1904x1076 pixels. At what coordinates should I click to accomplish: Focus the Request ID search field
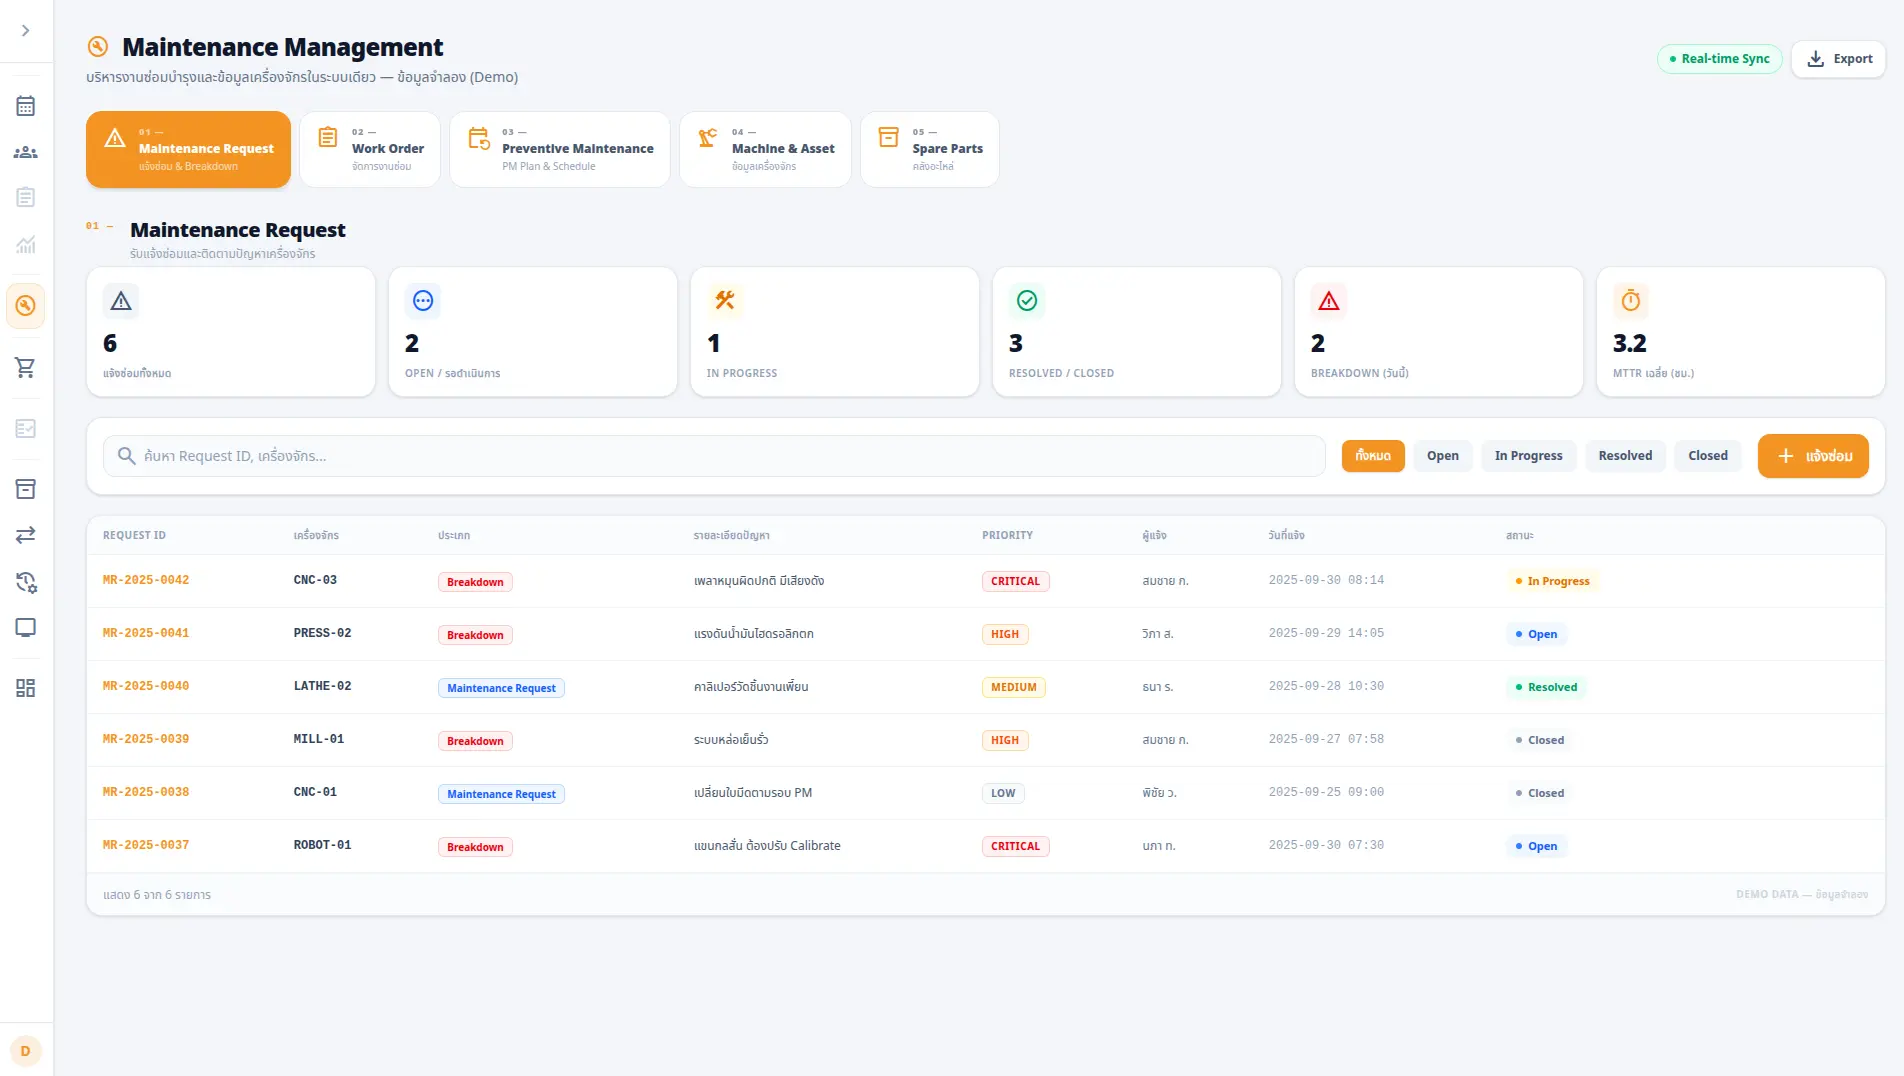[x=714, y=456]
